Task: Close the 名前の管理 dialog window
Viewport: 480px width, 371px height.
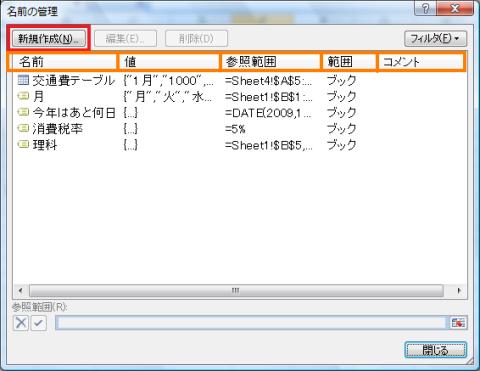Action: pyautogui.click(x=455, y=8)
